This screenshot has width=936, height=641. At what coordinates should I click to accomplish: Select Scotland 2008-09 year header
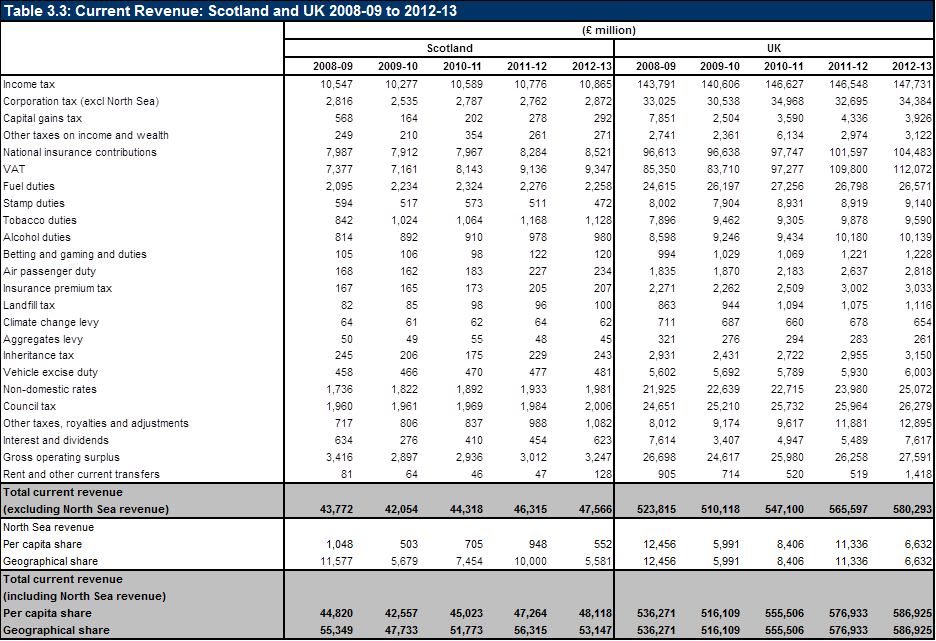pyautogui.click(x=332, y=66)
